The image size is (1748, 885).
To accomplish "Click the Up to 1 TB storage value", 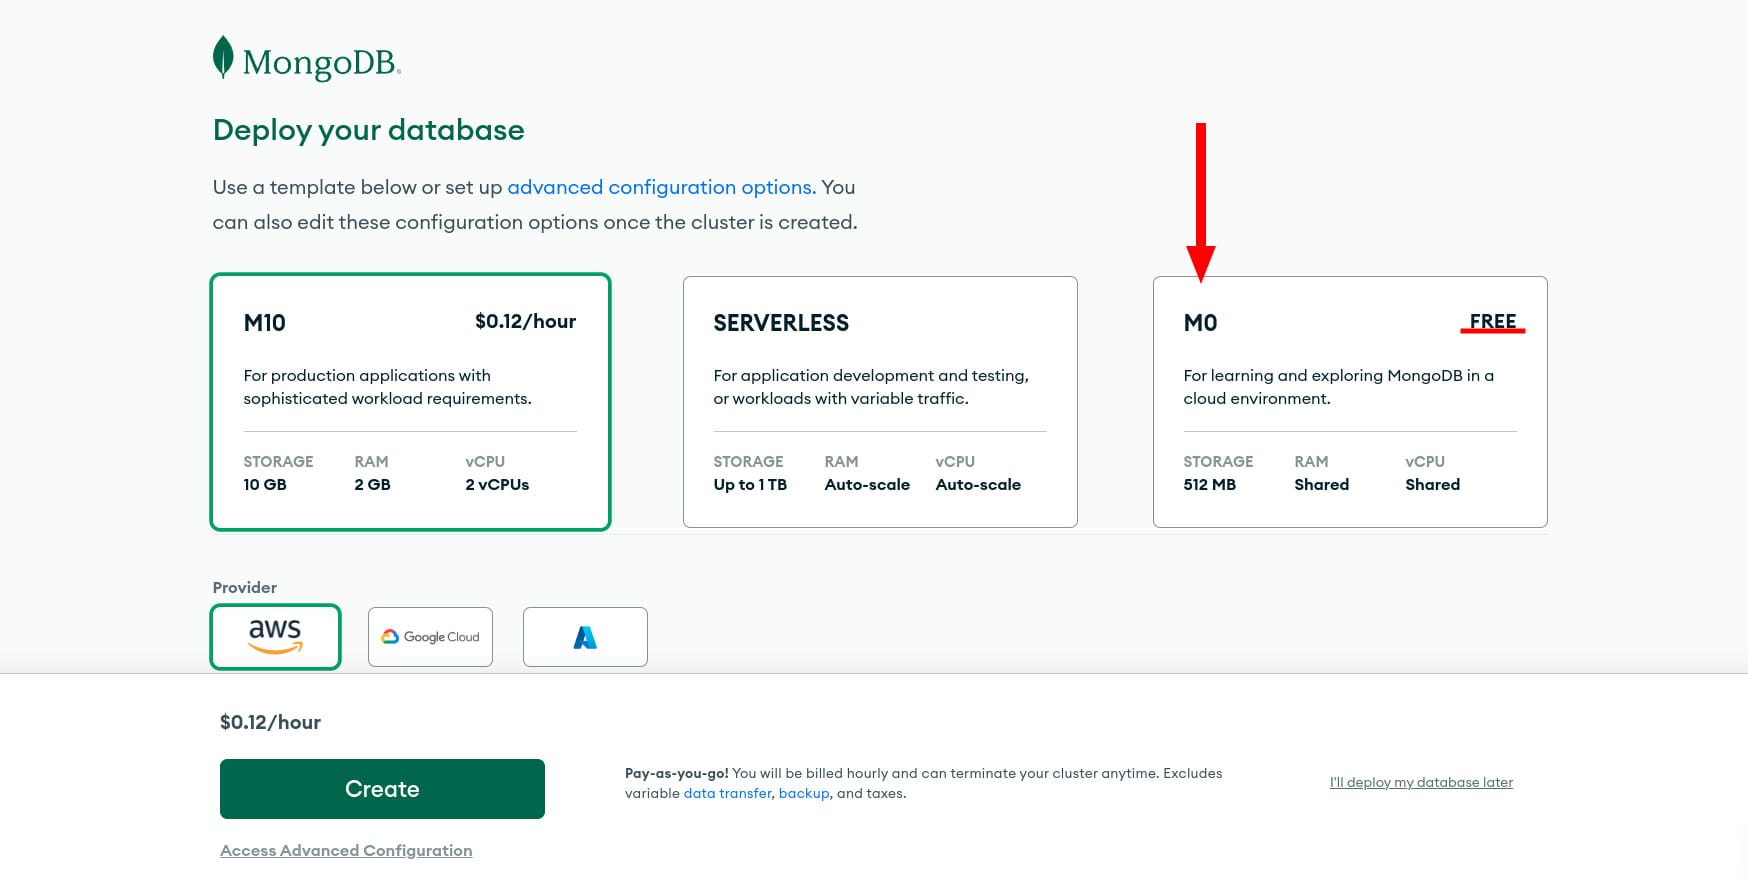I will [750, 484].
